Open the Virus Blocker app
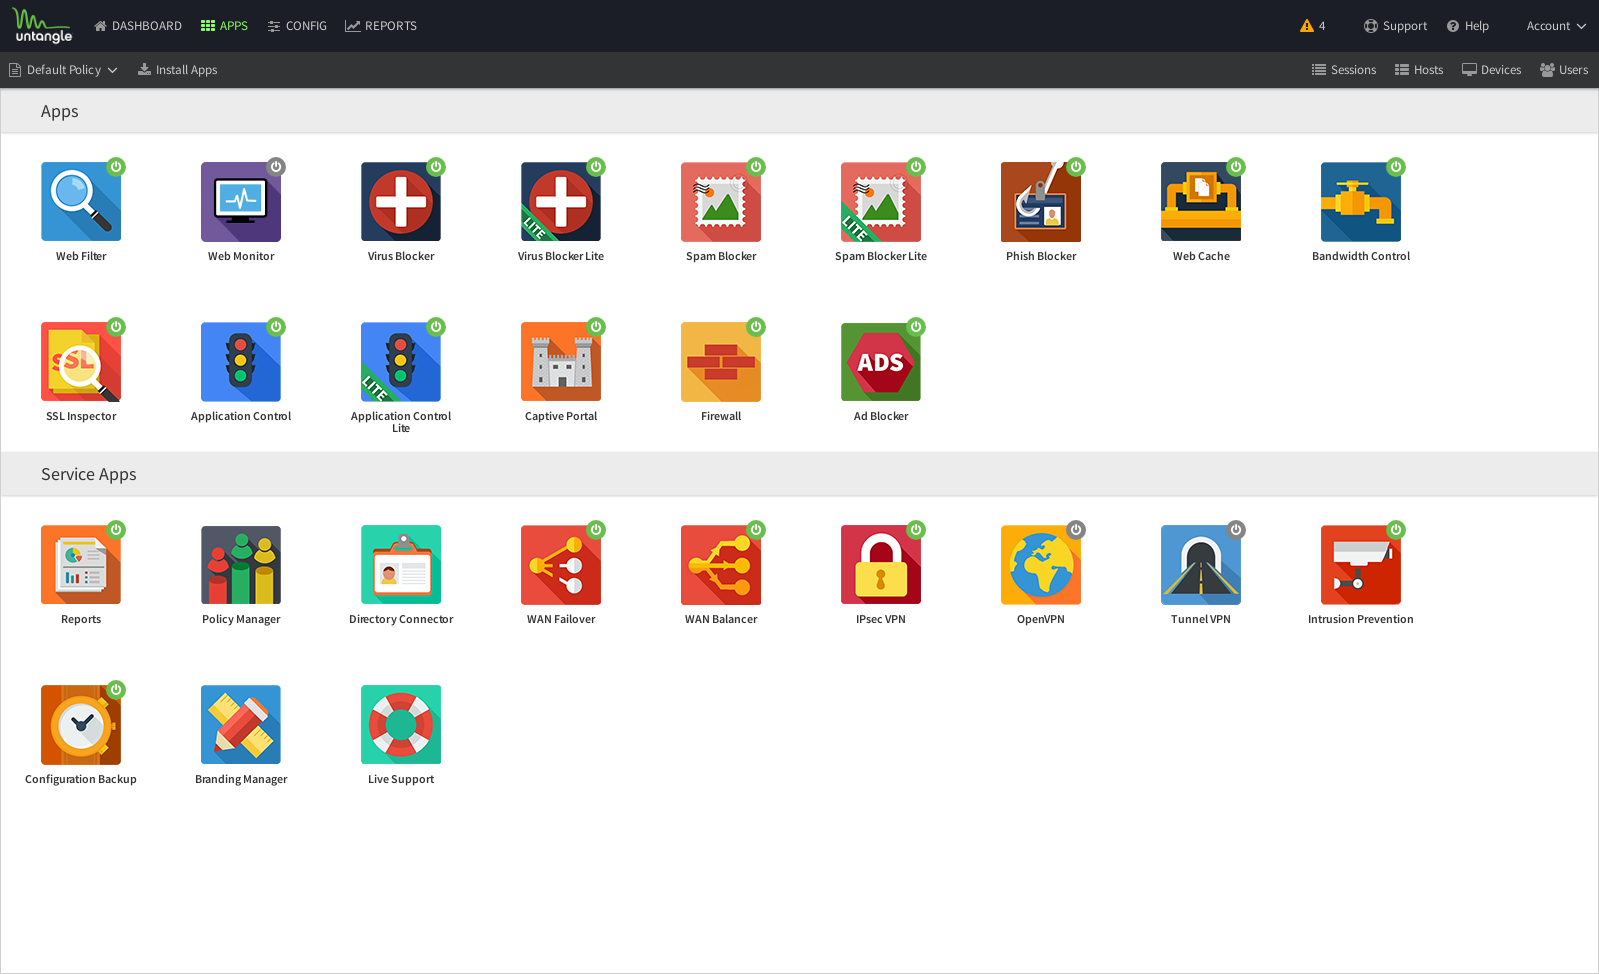This screenshot has height=974, width=1599. (x=401, y=202)
